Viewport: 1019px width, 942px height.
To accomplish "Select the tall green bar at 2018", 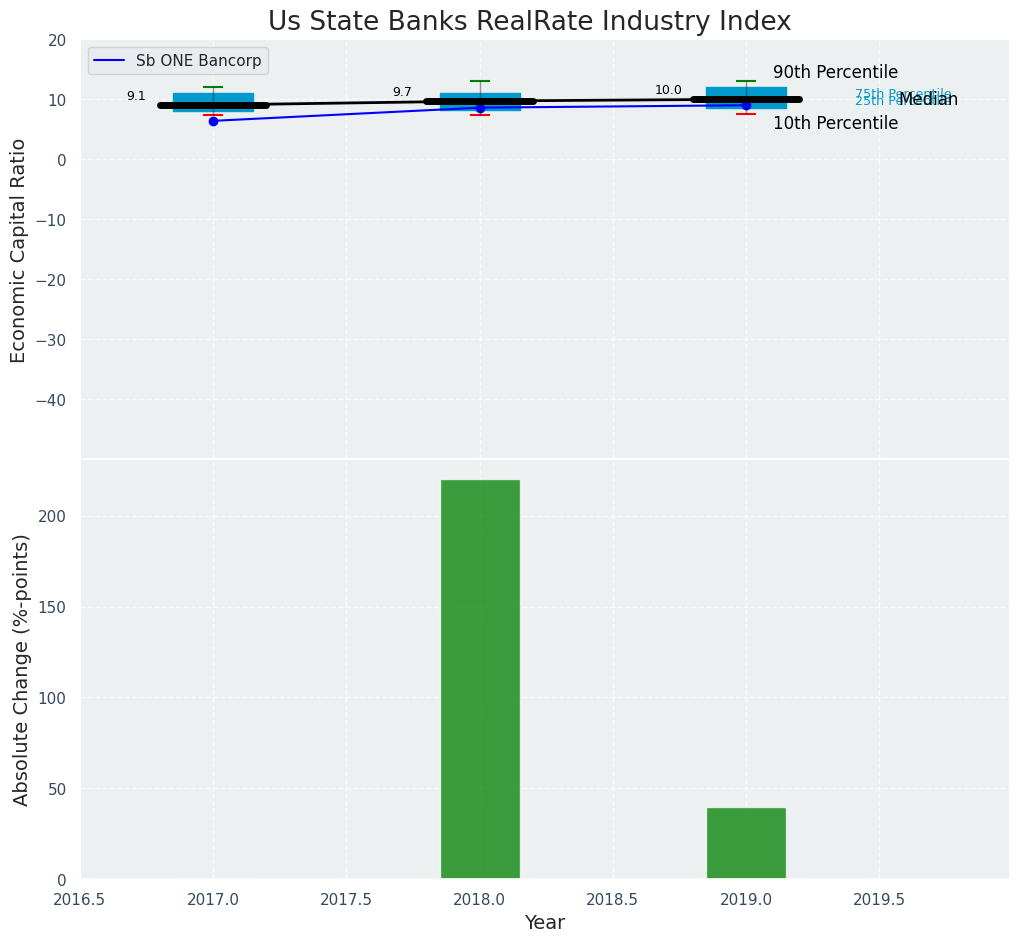I will point(480,679).
